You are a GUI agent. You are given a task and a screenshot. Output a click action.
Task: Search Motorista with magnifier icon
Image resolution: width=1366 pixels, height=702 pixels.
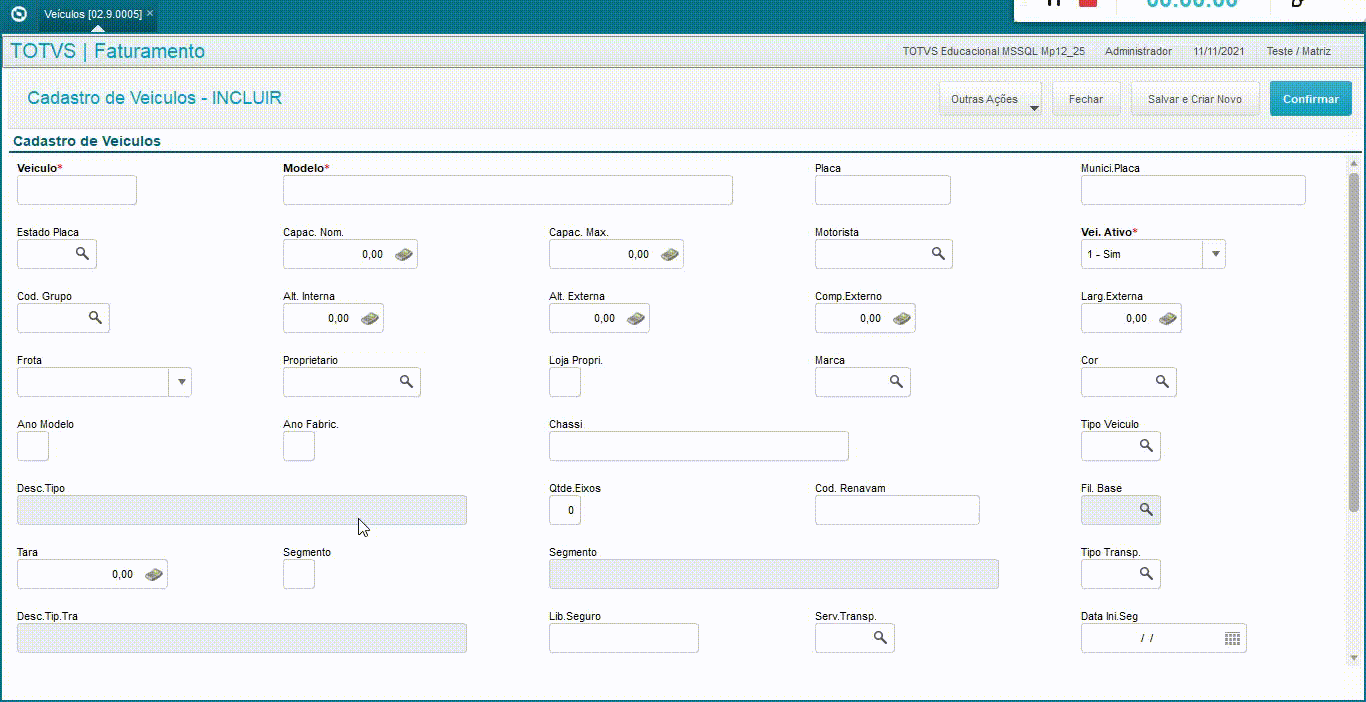[939, 254]
